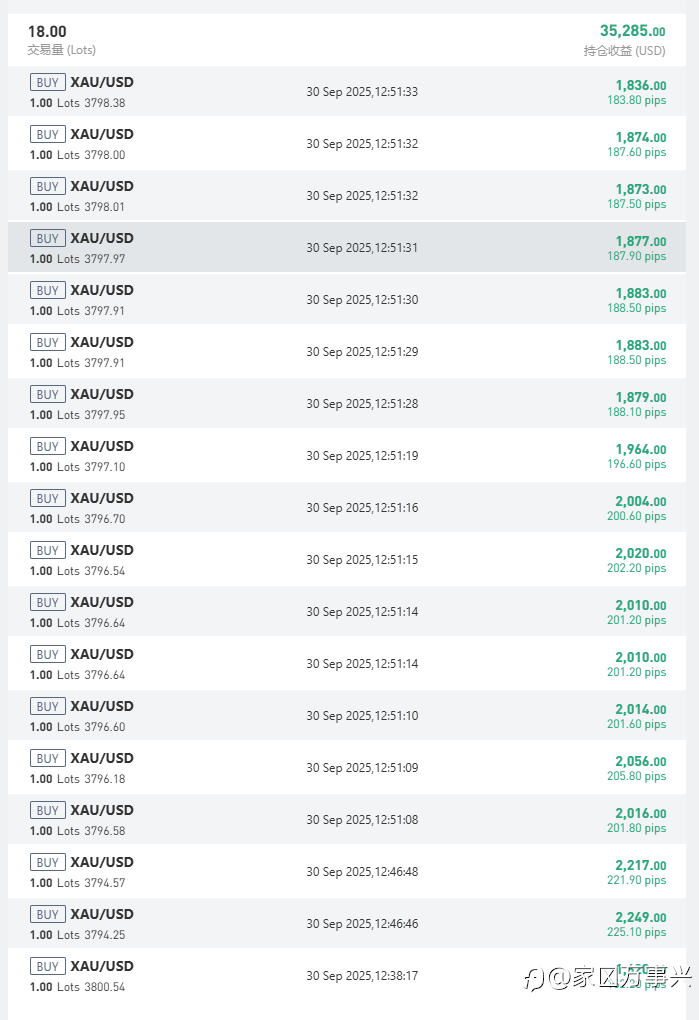This screenshot has height=1020, width=699.
Task: Select the timestamp 30 Sep 2025,12:38:17
Action: coord(362,976)
